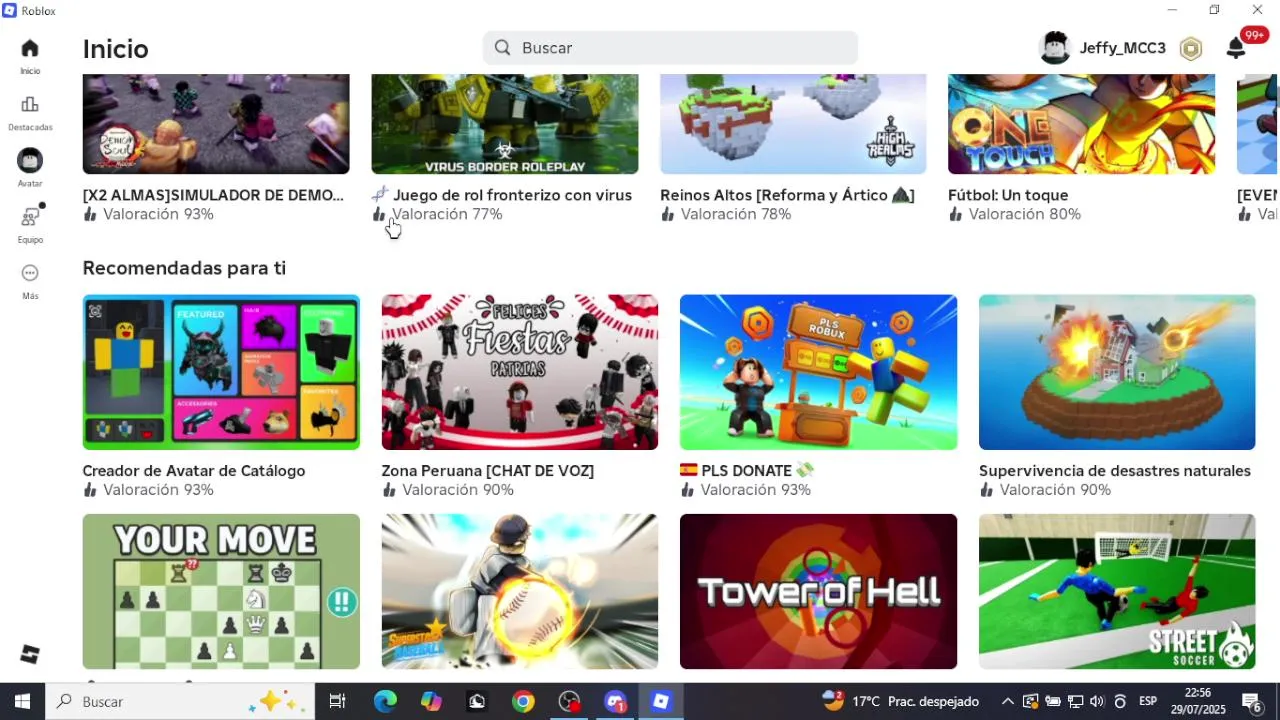The width and height of the screenshot is (1280, 720).
Task: Open the Windows Start menu
Action: pos(22,702)
